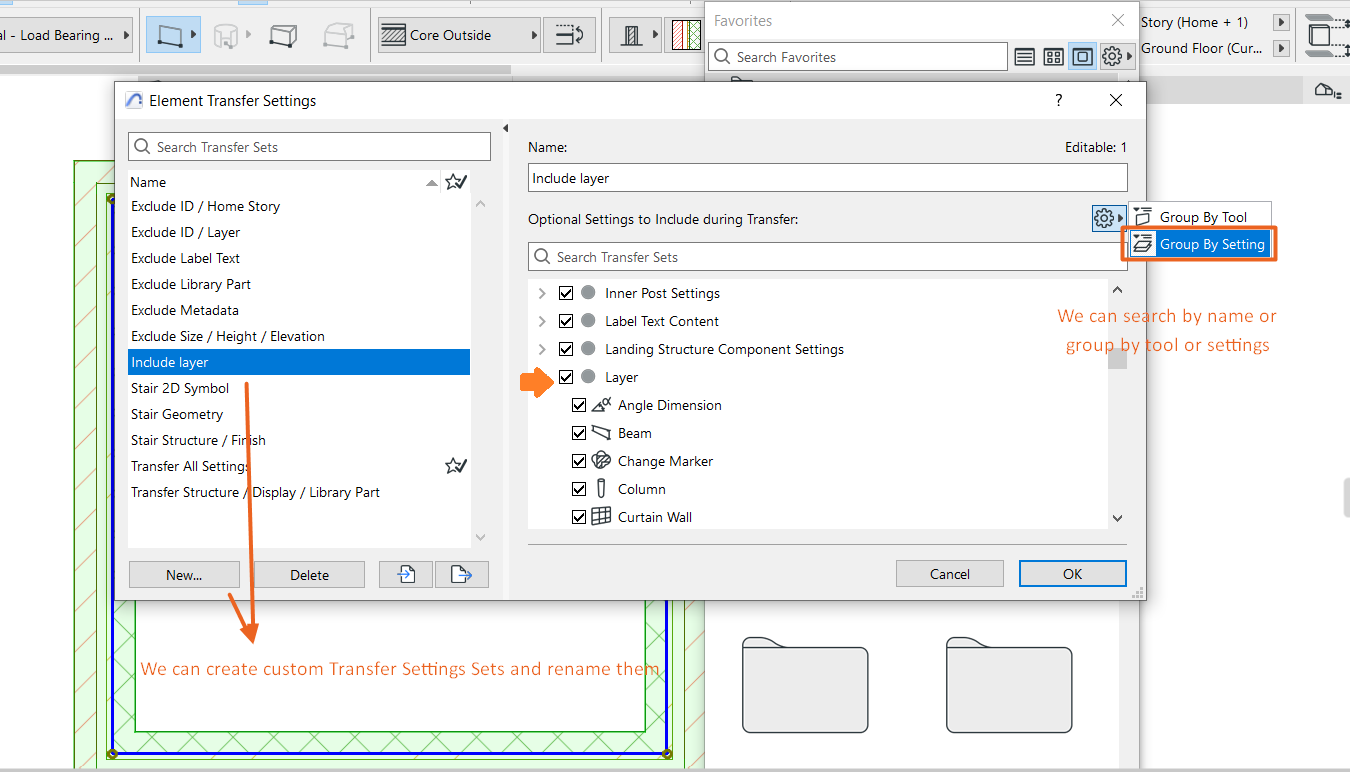The height and width of the screenshot is (772, 1350).
Task: Click the favorite star column header icon
Action: (x=456, y=182)
